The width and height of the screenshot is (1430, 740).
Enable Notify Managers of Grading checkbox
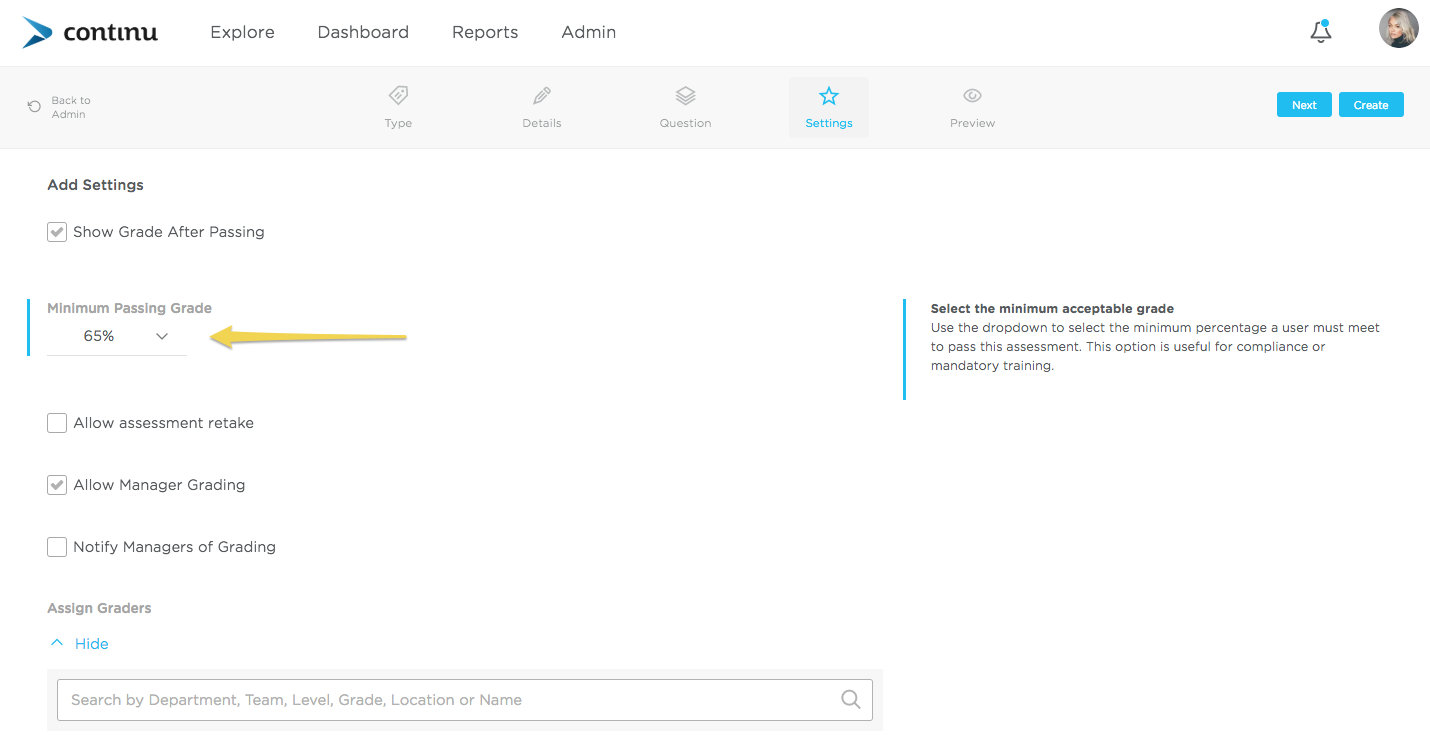(x=57, y=547)
